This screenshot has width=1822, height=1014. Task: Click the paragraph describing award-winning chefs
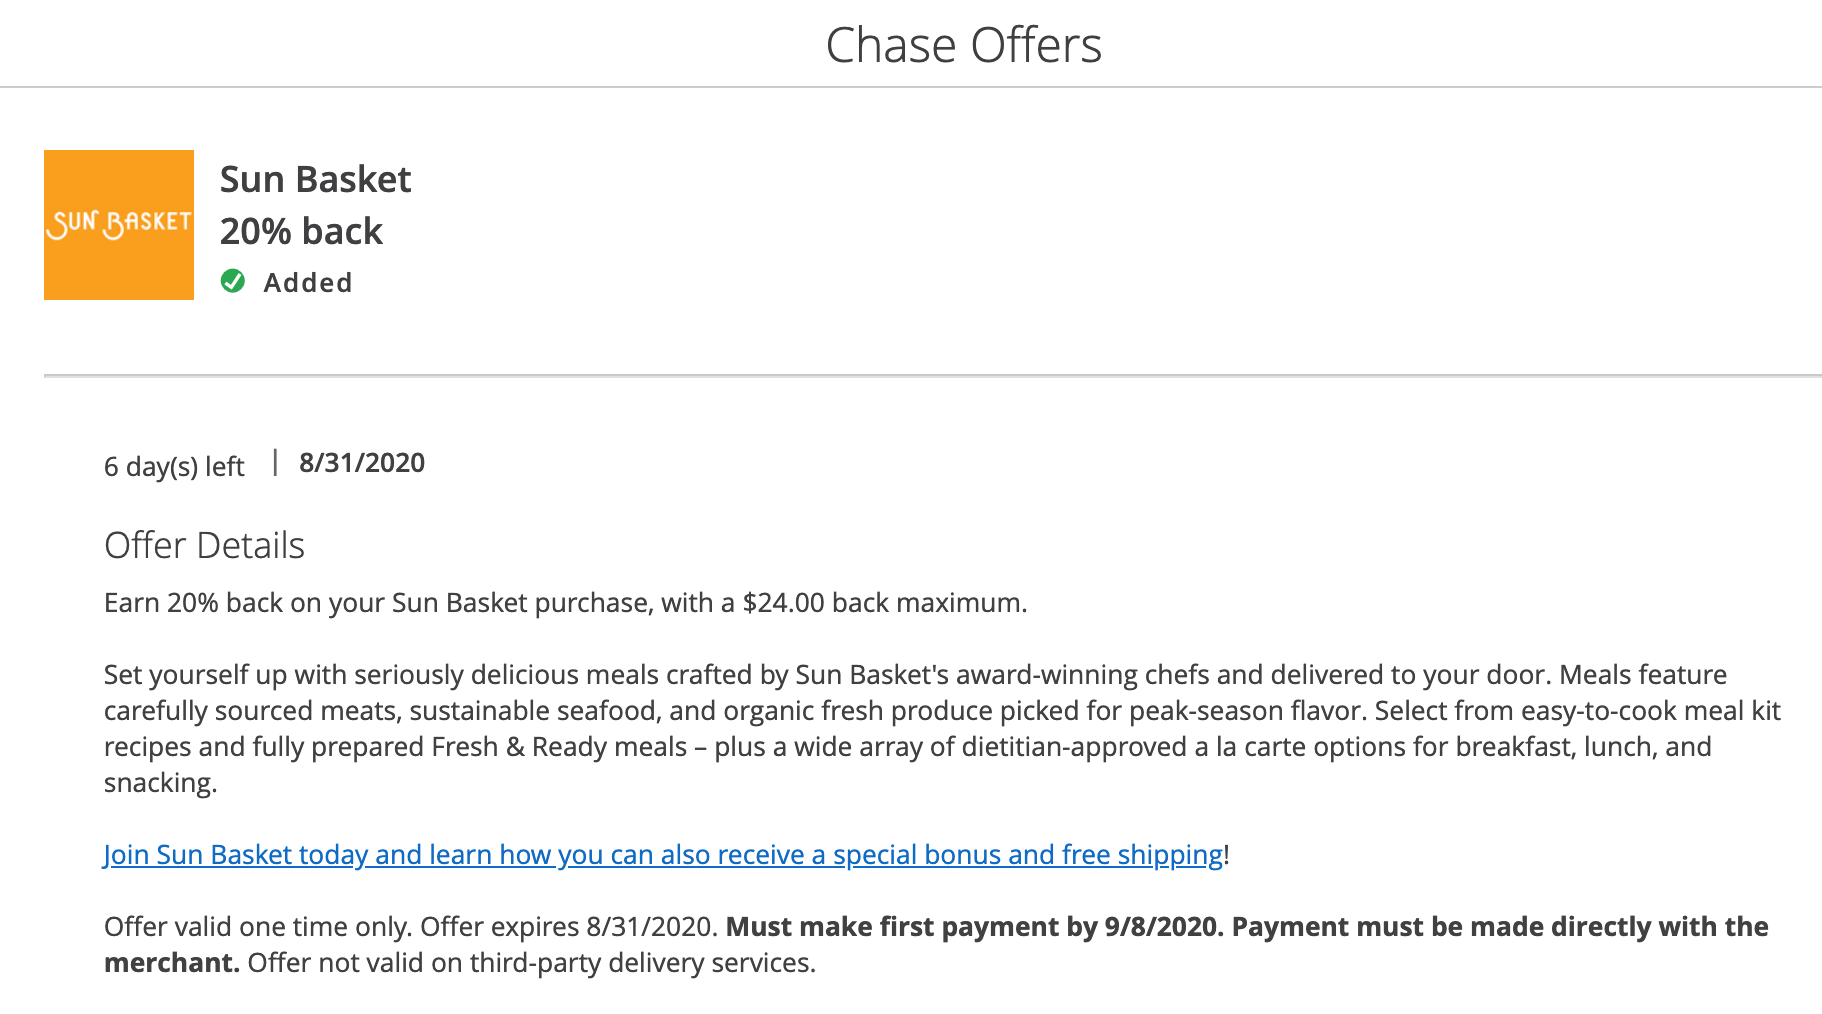pyautogui.click(x=940, y=711)
